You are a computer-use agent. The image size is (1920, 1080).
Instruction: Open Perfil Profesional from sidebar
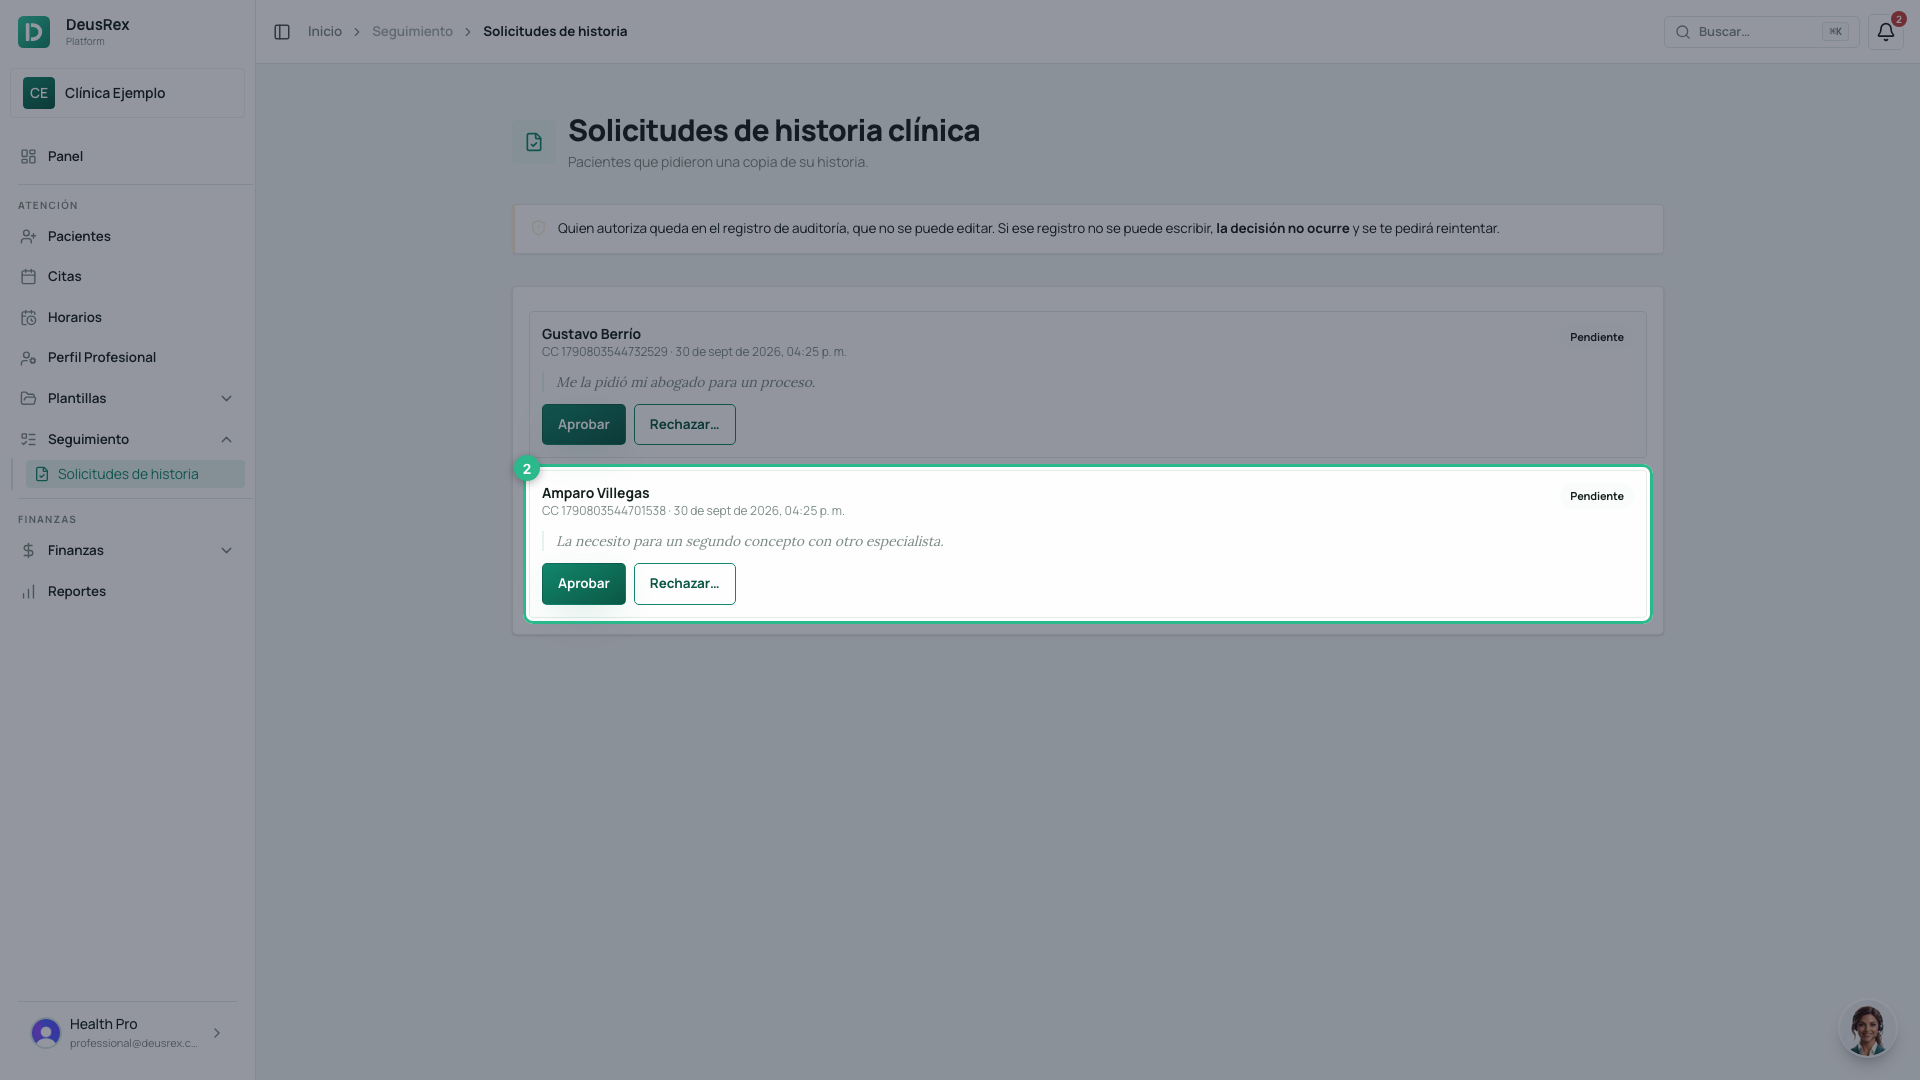127,358
